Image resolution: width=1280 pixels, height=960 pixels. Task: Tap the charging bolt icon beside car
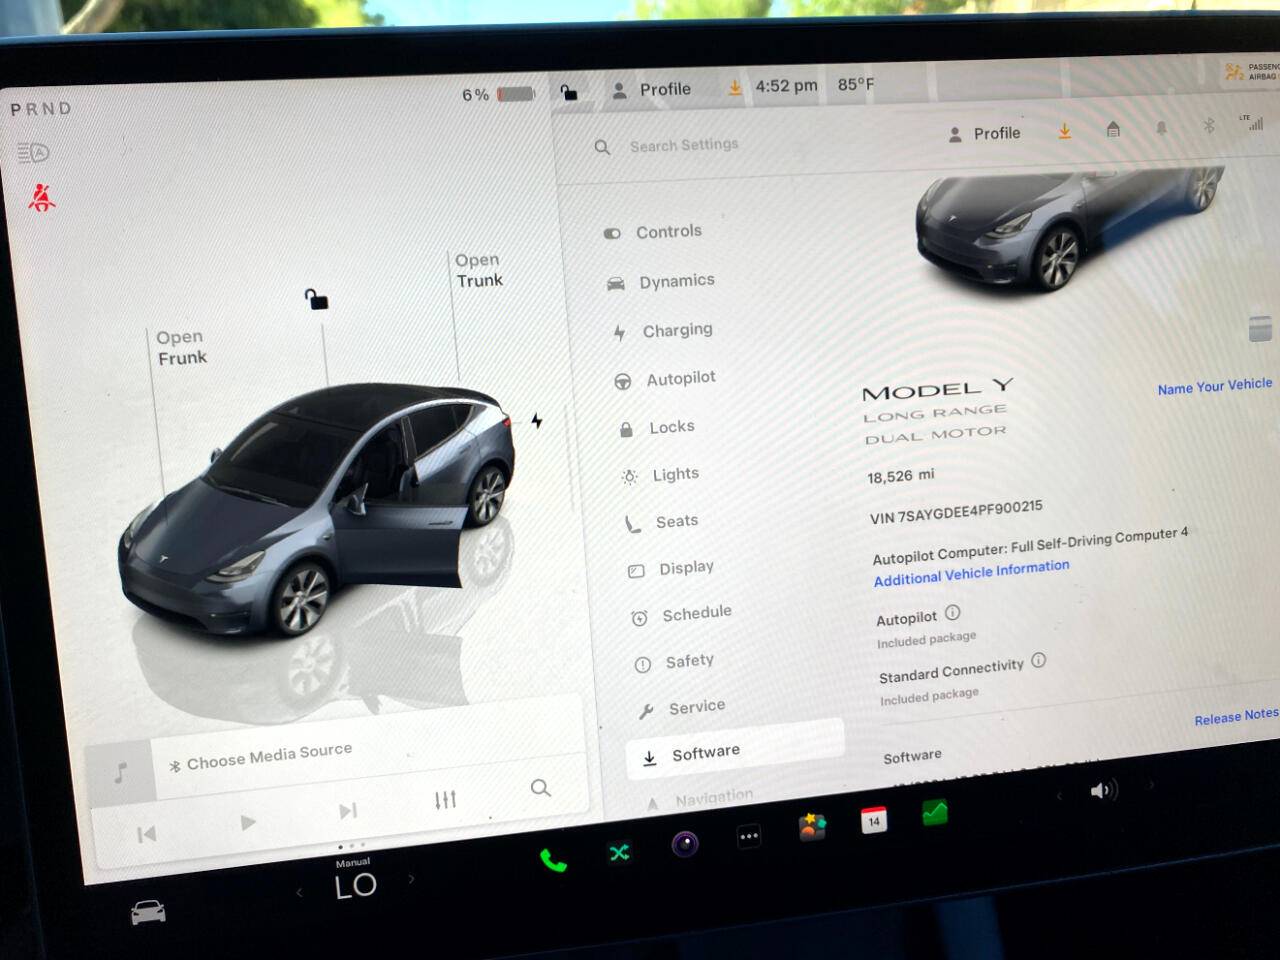[x=537, y=421]
